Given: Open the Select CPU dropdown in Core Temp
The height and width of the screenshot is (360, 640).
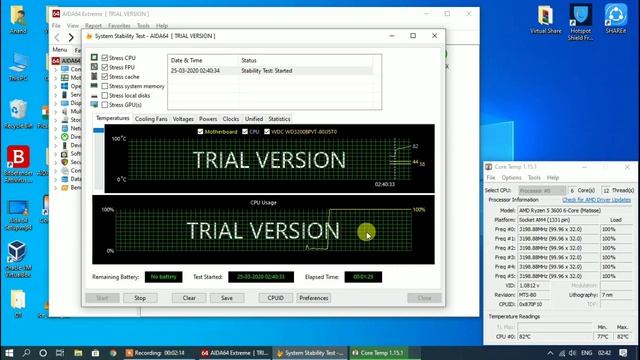Looking at the screenshot, I should pos(542,191).
